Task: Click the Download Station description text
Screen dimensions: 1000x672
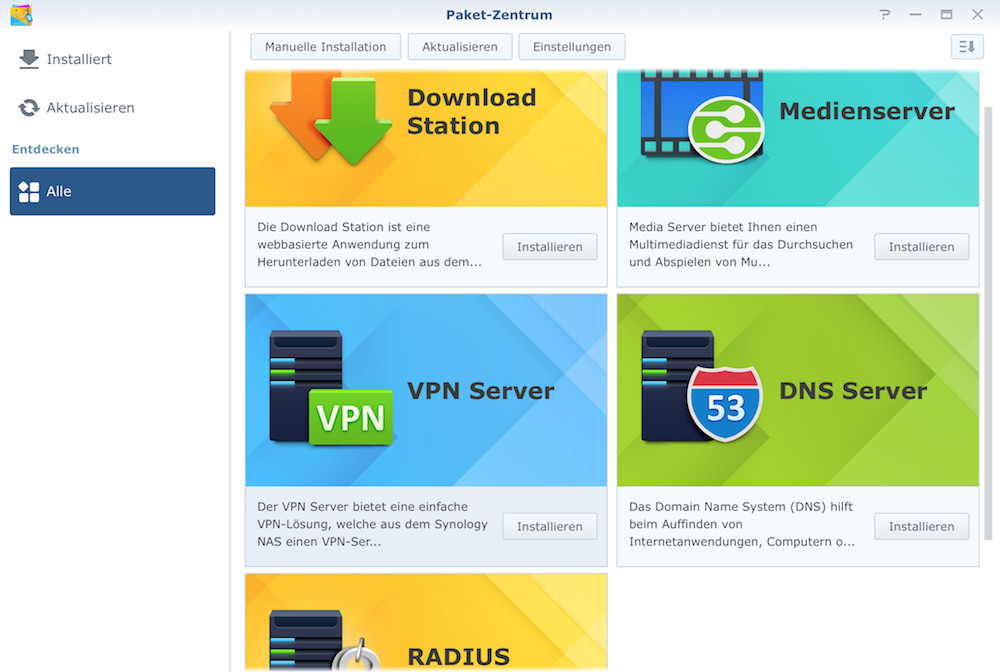Action: click(369, 244)
